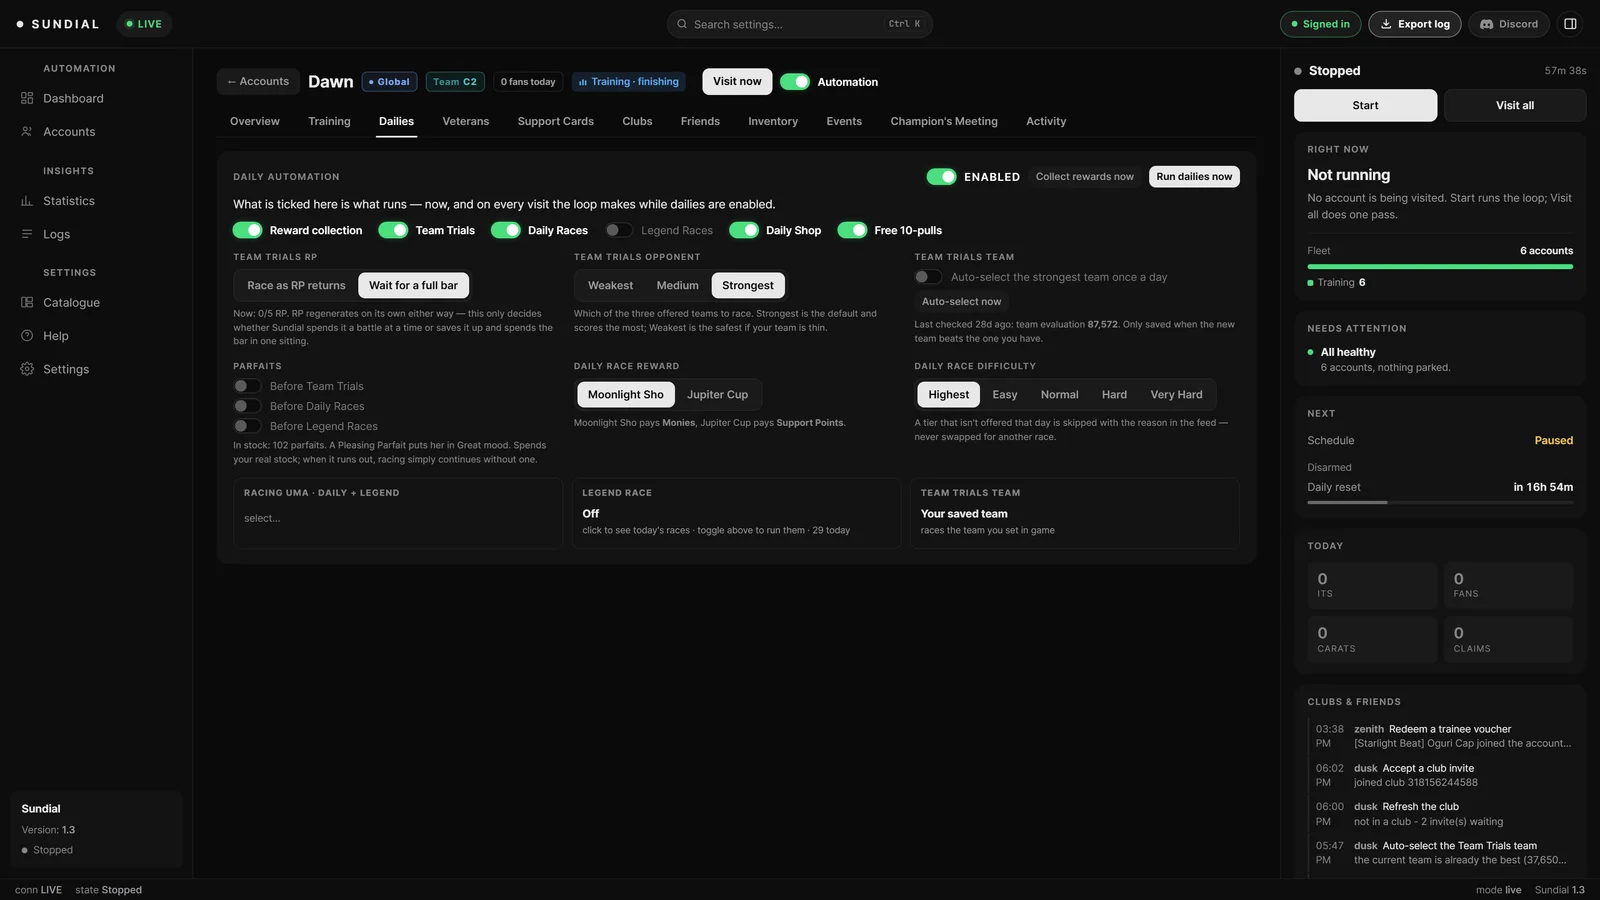This screenshot has height=900, width=1600.
Task: Open the Champion's Meeting tab
Action: 944,121
